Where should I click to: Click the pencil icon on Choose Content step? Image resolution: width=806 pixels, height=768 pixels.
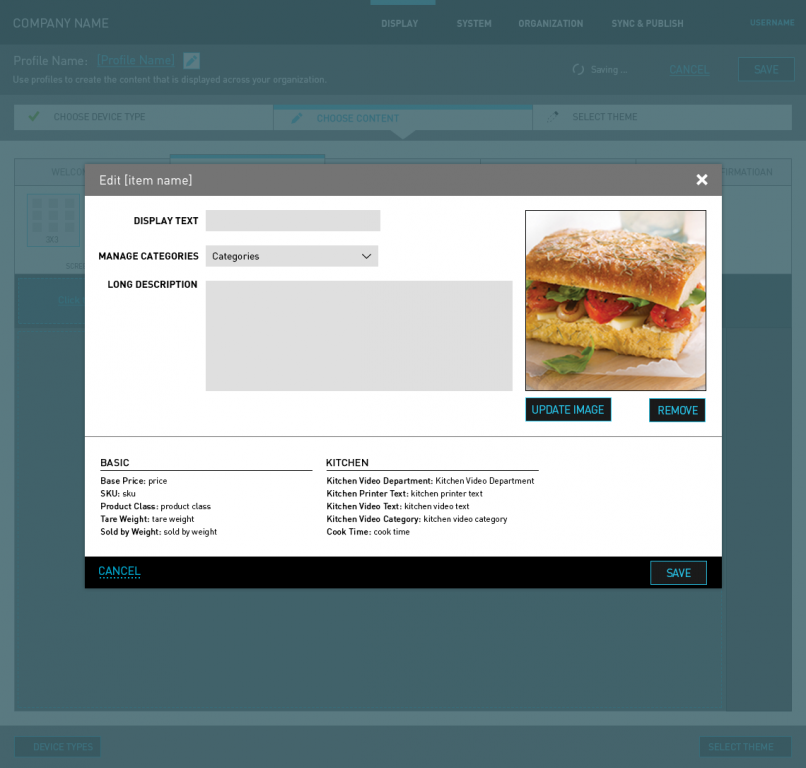296,118
